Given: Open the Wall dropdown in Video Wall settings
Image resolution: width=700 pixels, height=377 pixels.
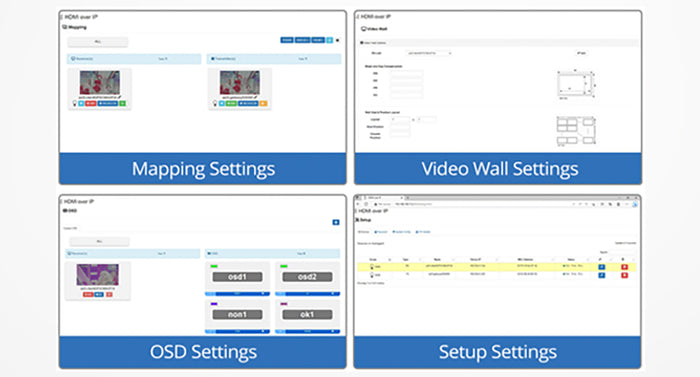Looking at the screenshot, I should 429,53.
